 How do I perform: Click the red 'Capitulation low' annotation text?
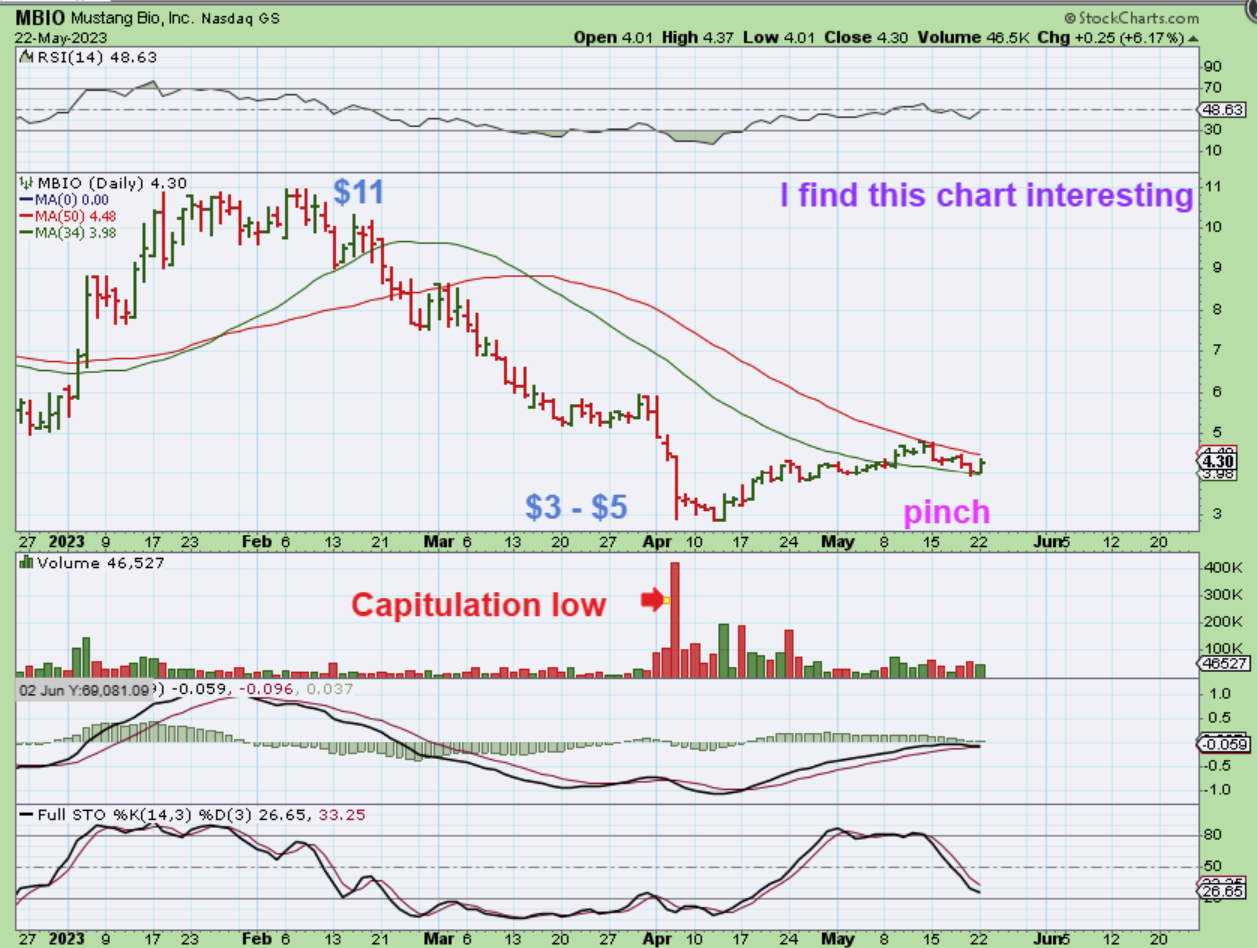click(x=478, y=605)
